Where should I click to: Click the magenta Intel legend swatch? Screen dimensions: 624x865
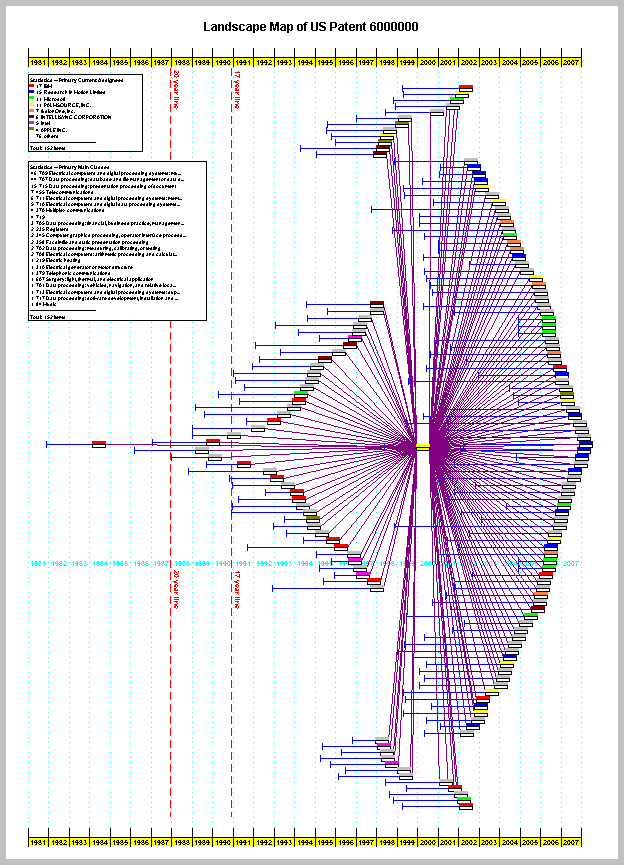click(32, 123)
